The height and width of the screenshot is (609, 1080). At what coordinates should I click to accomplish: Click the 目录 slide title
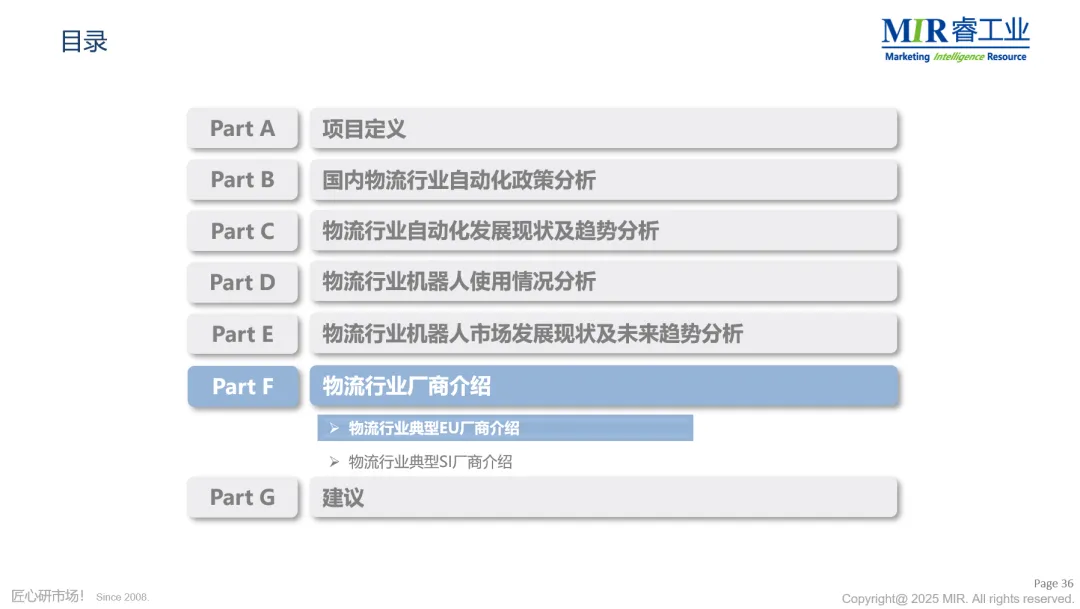(83, 41)
